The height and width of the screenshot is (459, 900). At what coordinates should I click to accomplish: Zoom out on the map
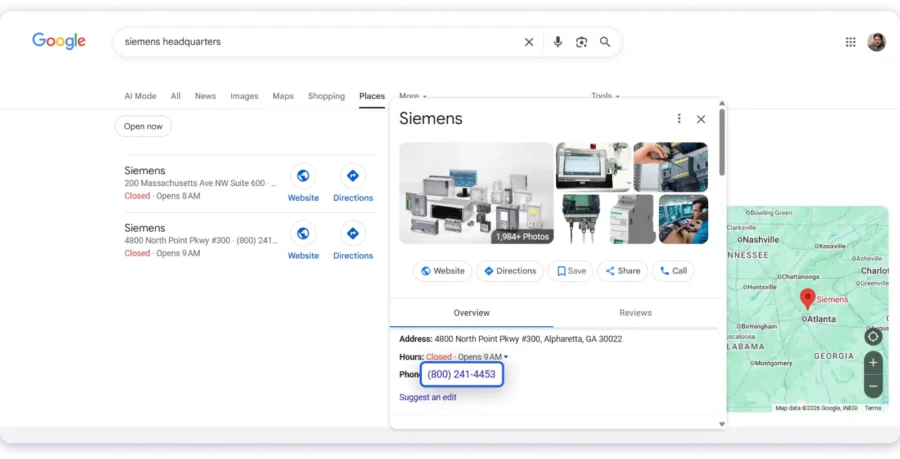coord(873,386)
